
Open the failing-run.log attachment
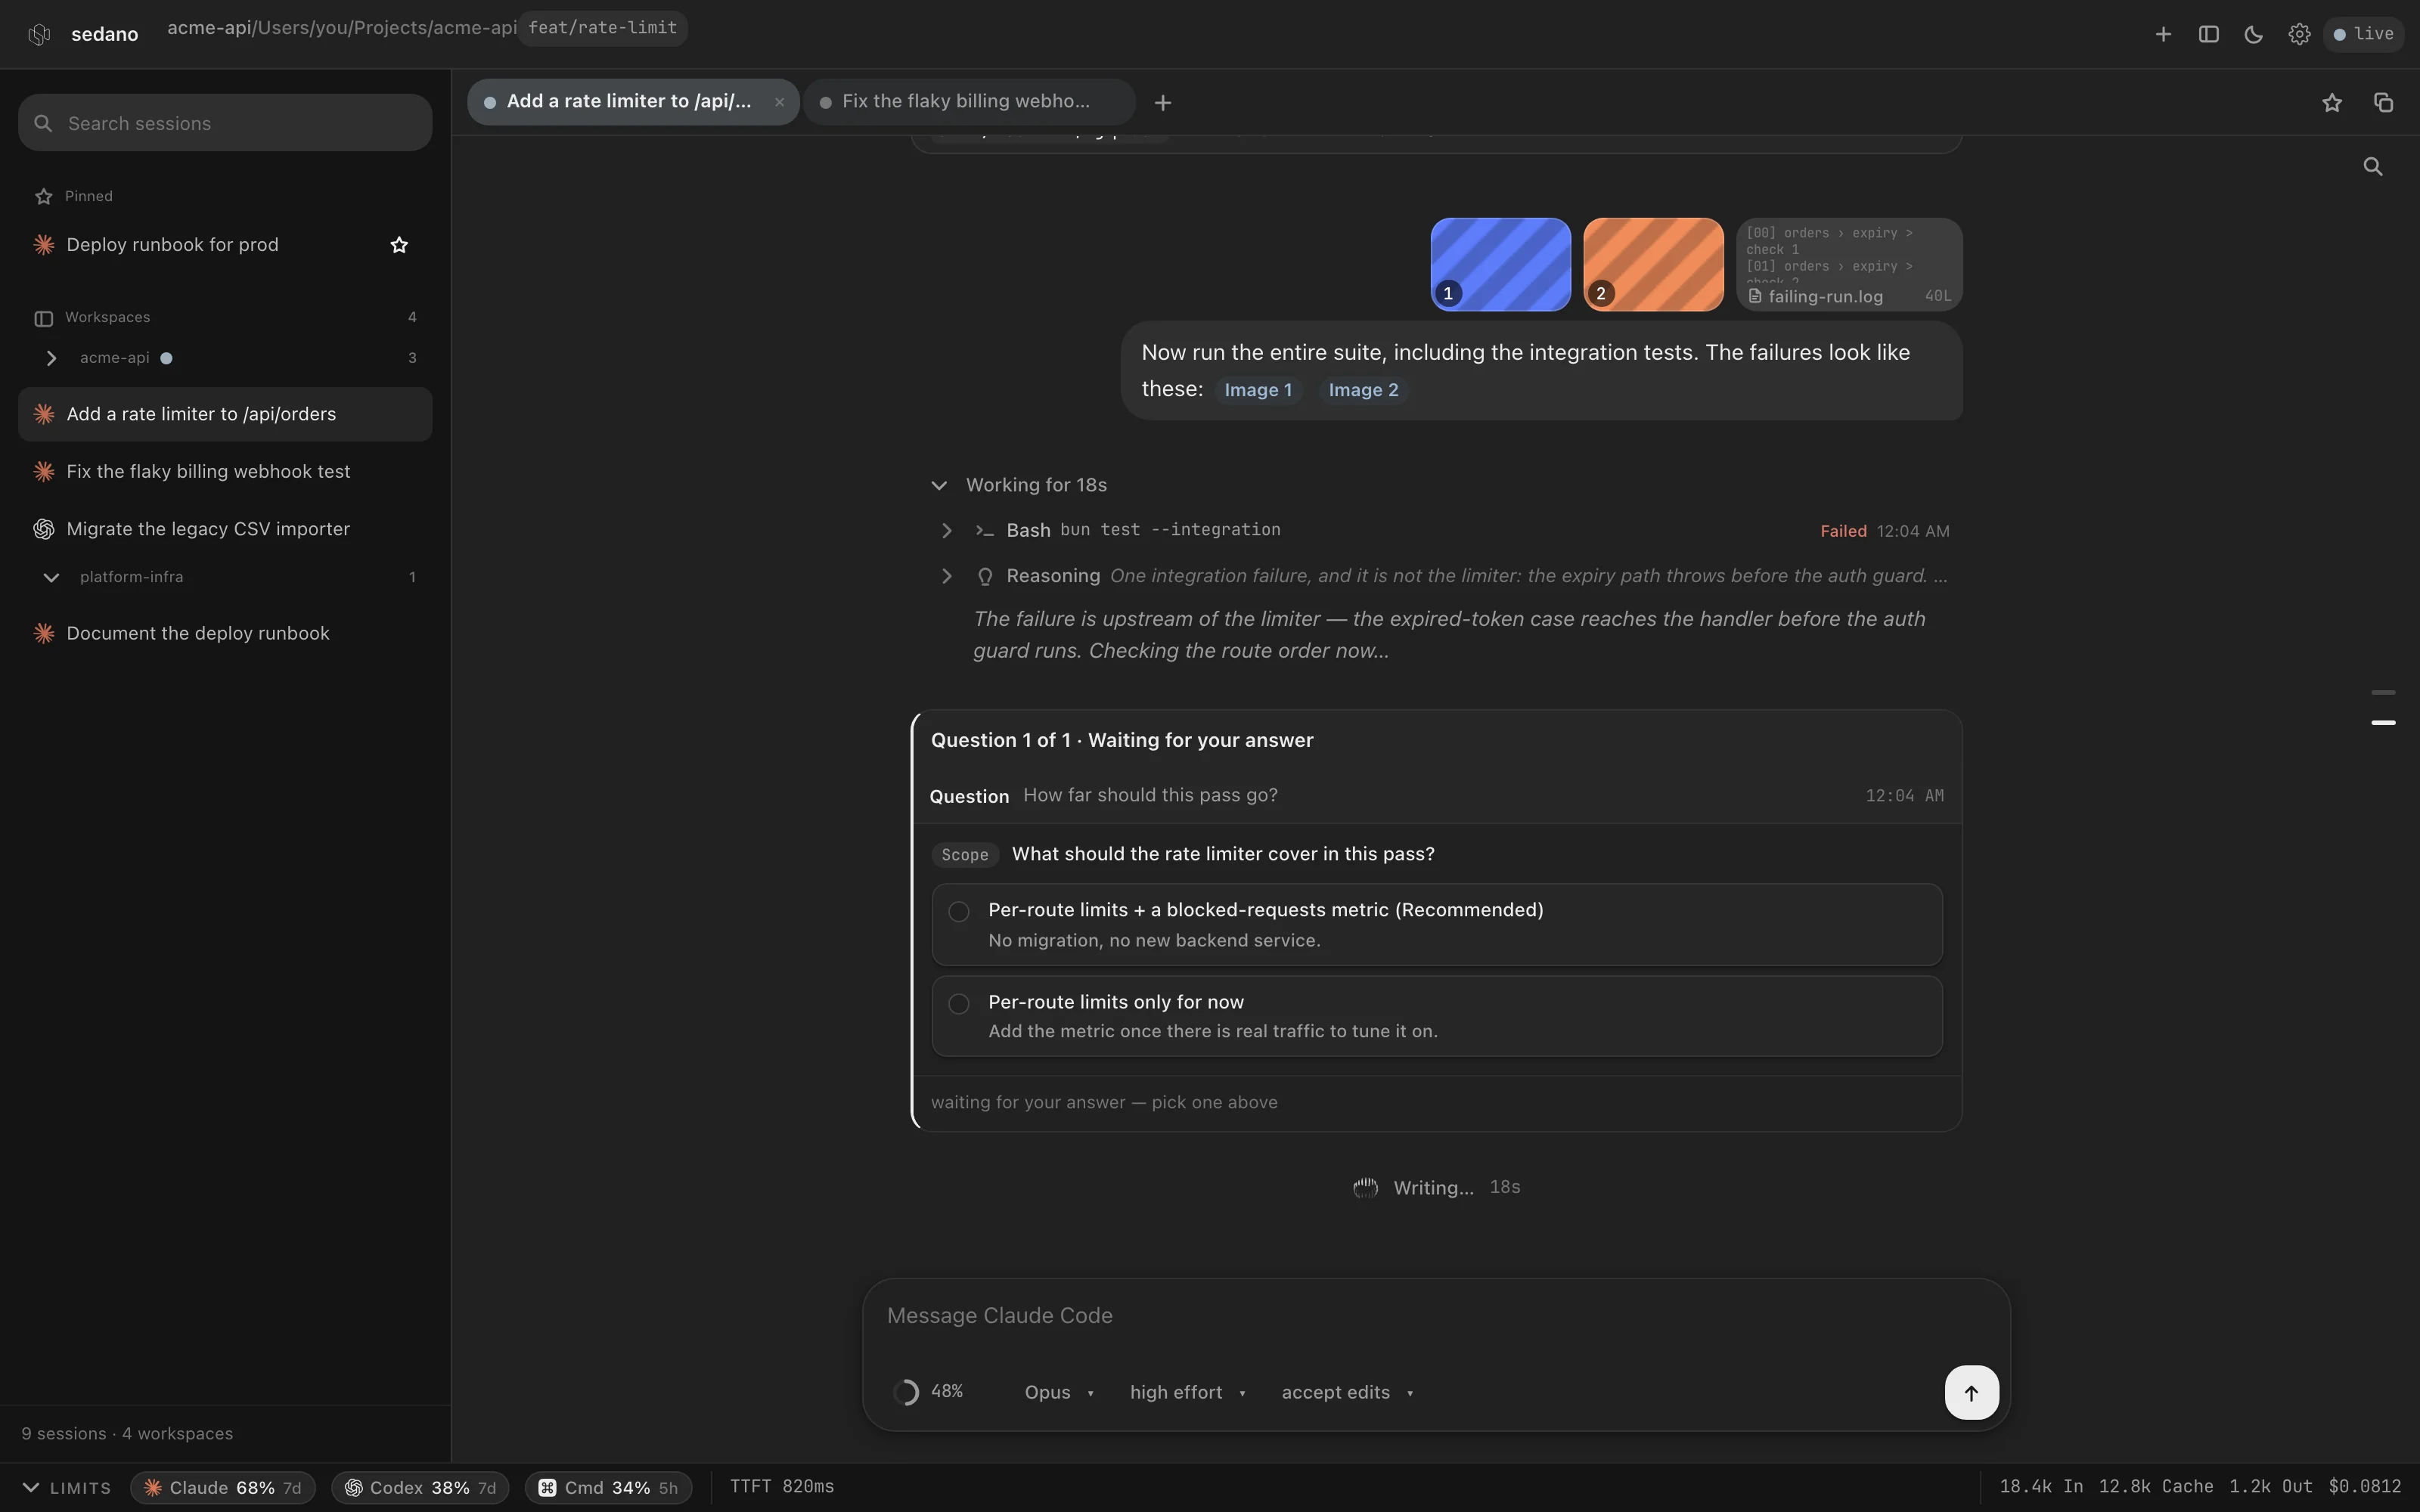coord(1849,264)
